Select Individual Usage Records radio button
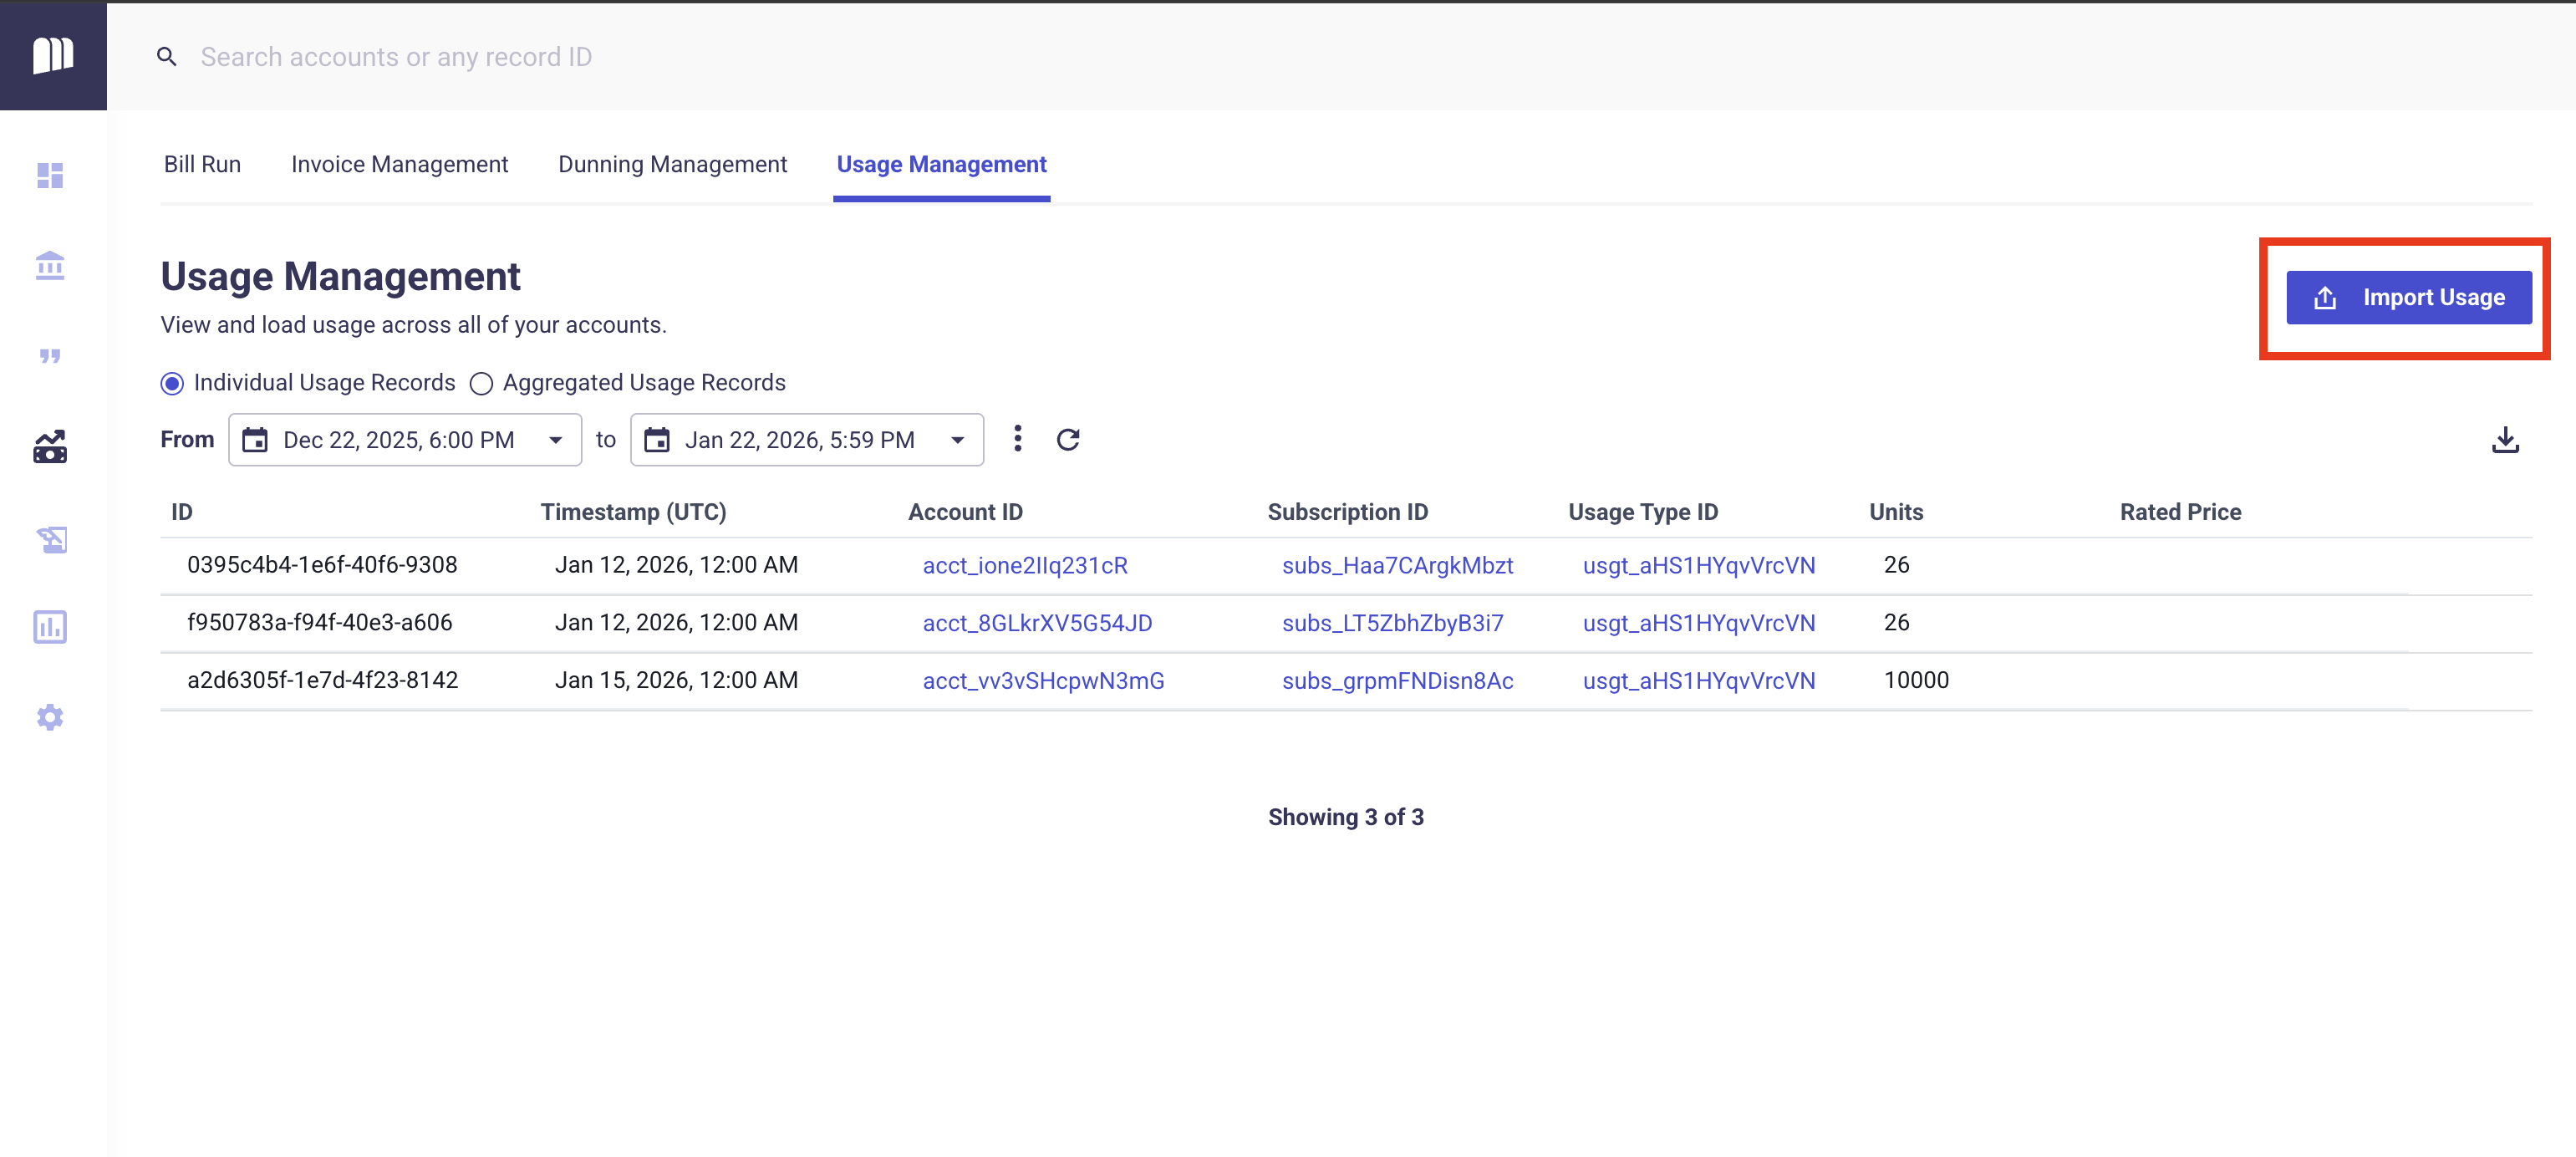Screen dimensions: 2576x1157 pyautogui.click(x=172, y=384)
